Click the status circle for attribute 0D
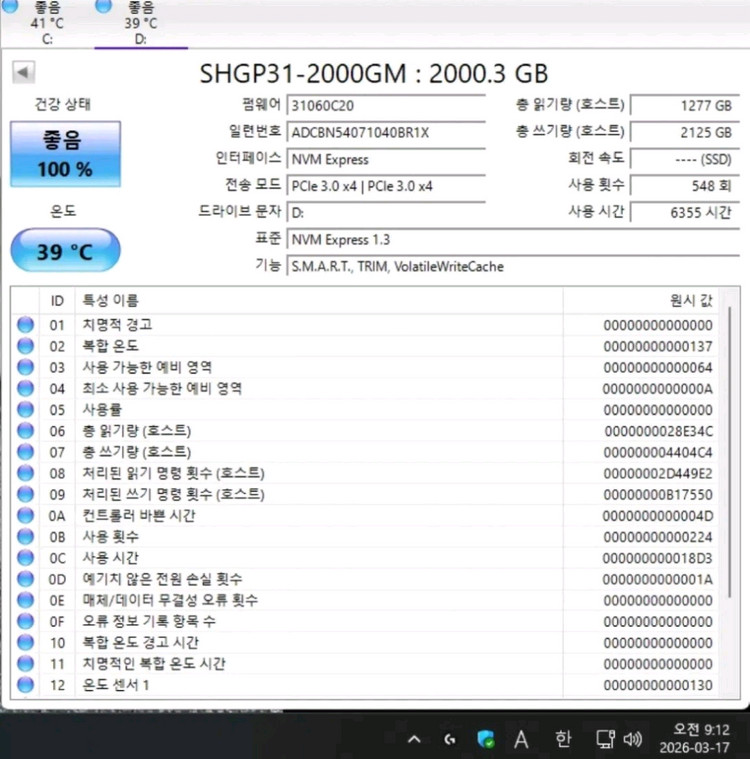The width and height of the screenshot is (750, 759). coord(25,579)
